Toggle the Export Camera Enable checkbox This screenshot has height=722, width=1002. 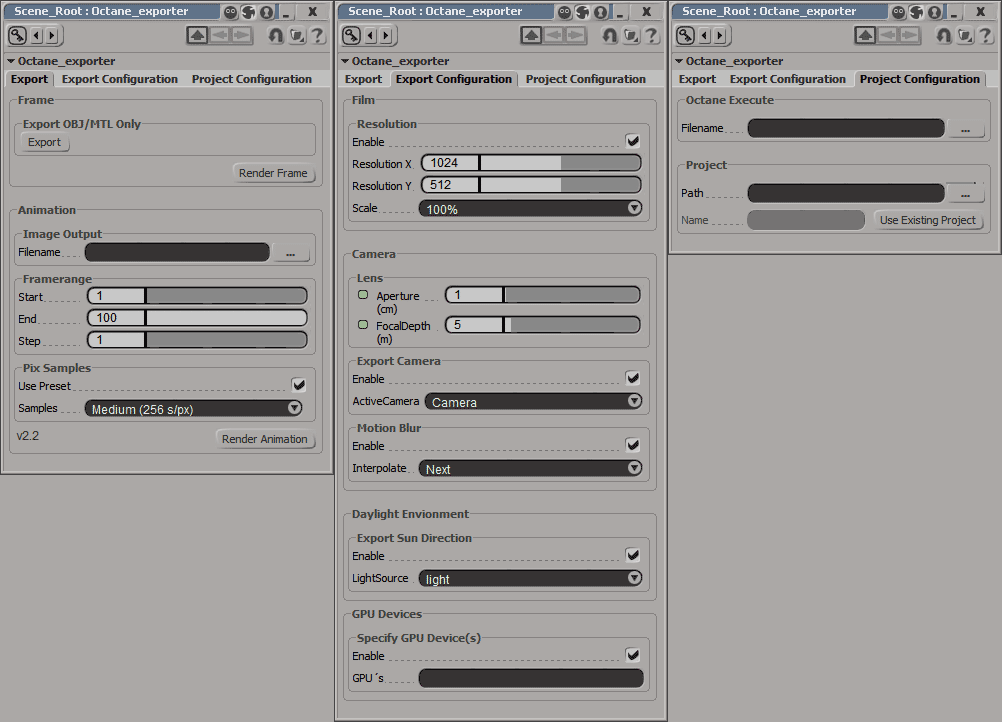633,378
